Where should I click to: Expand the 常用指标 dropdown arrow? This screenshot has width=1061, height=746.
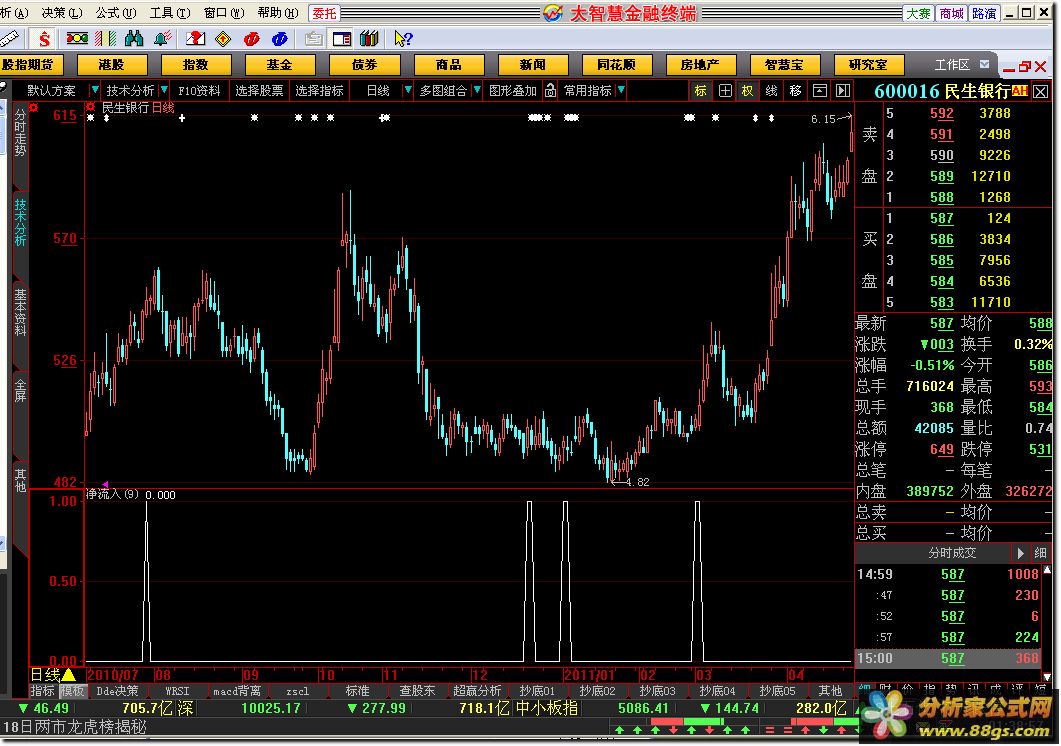(x=621, y=90)
